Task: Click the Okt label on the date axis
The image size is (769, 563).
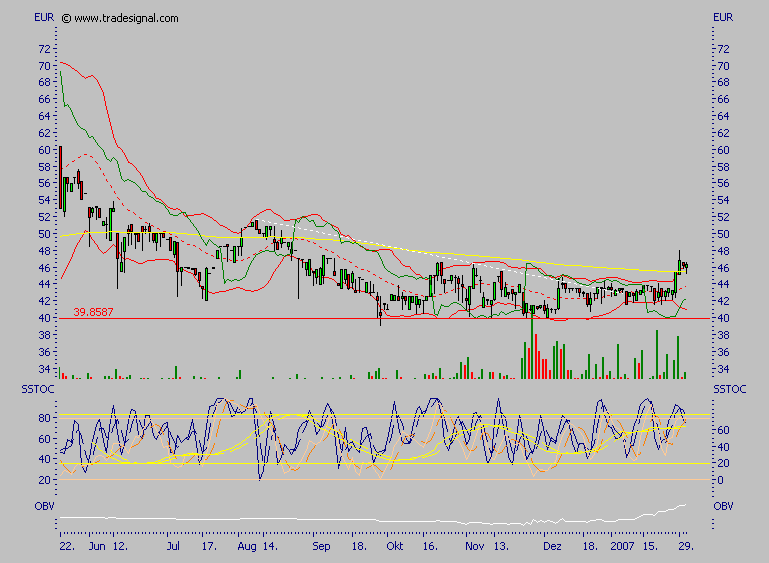Action: point(395,546)
